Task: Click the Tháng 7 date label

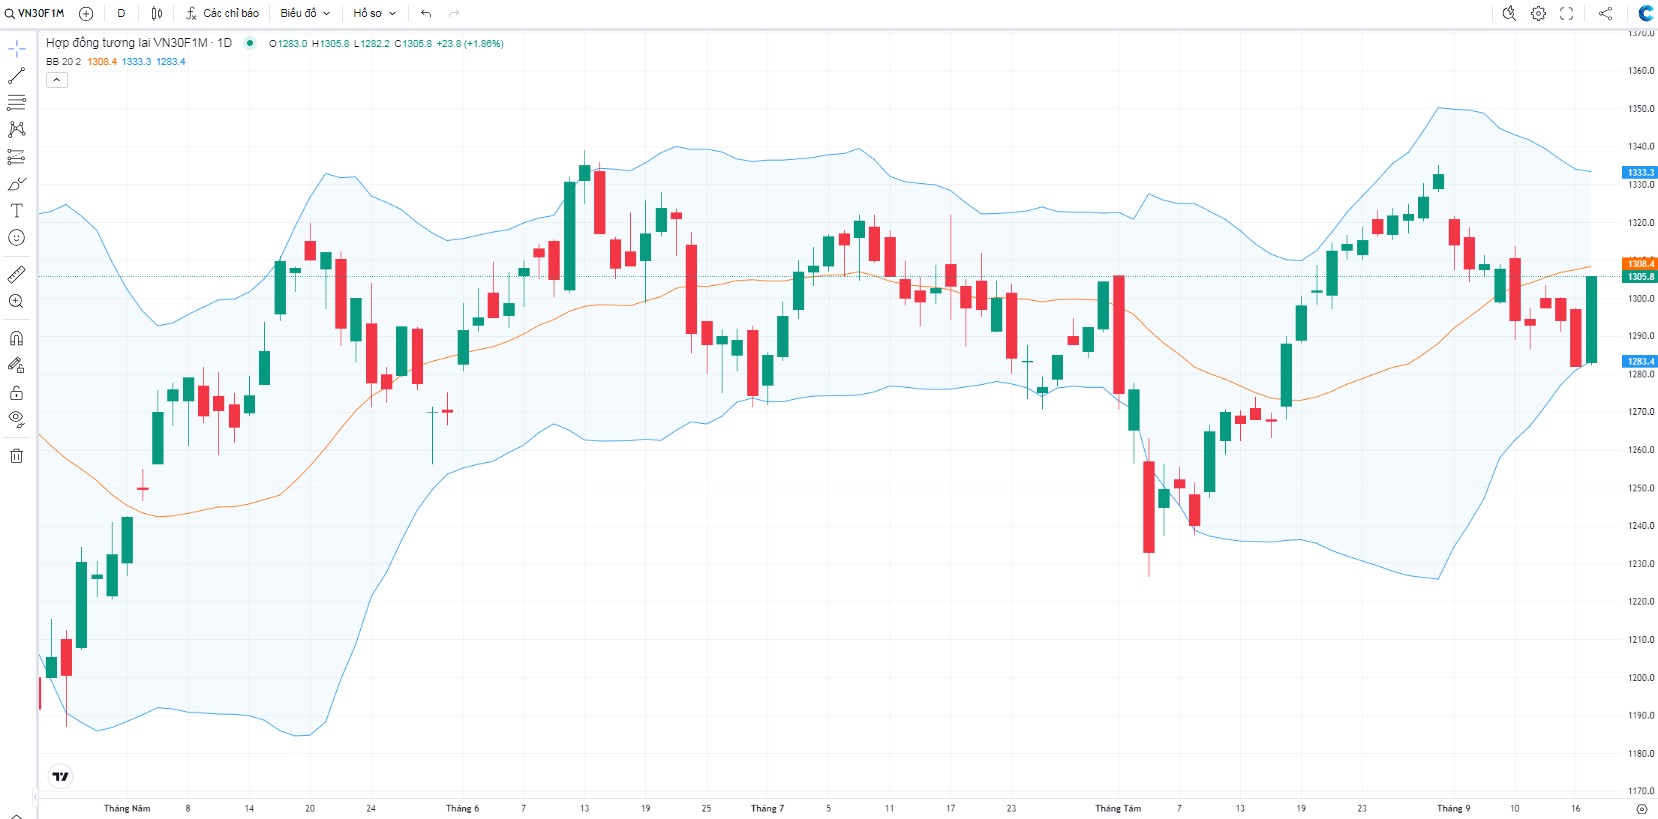Action: click(x=767, y=808)
